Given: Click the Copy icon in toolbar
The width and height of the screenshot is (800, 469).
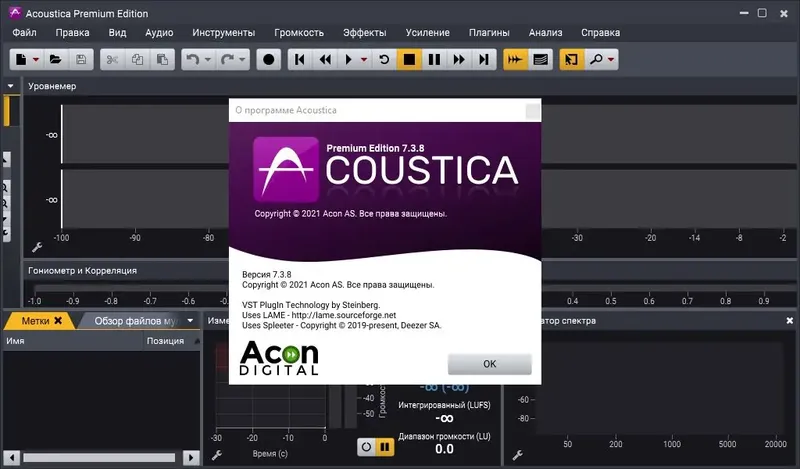Looking at the screenshot, I should pyautogui.click(x=137, y=60).
